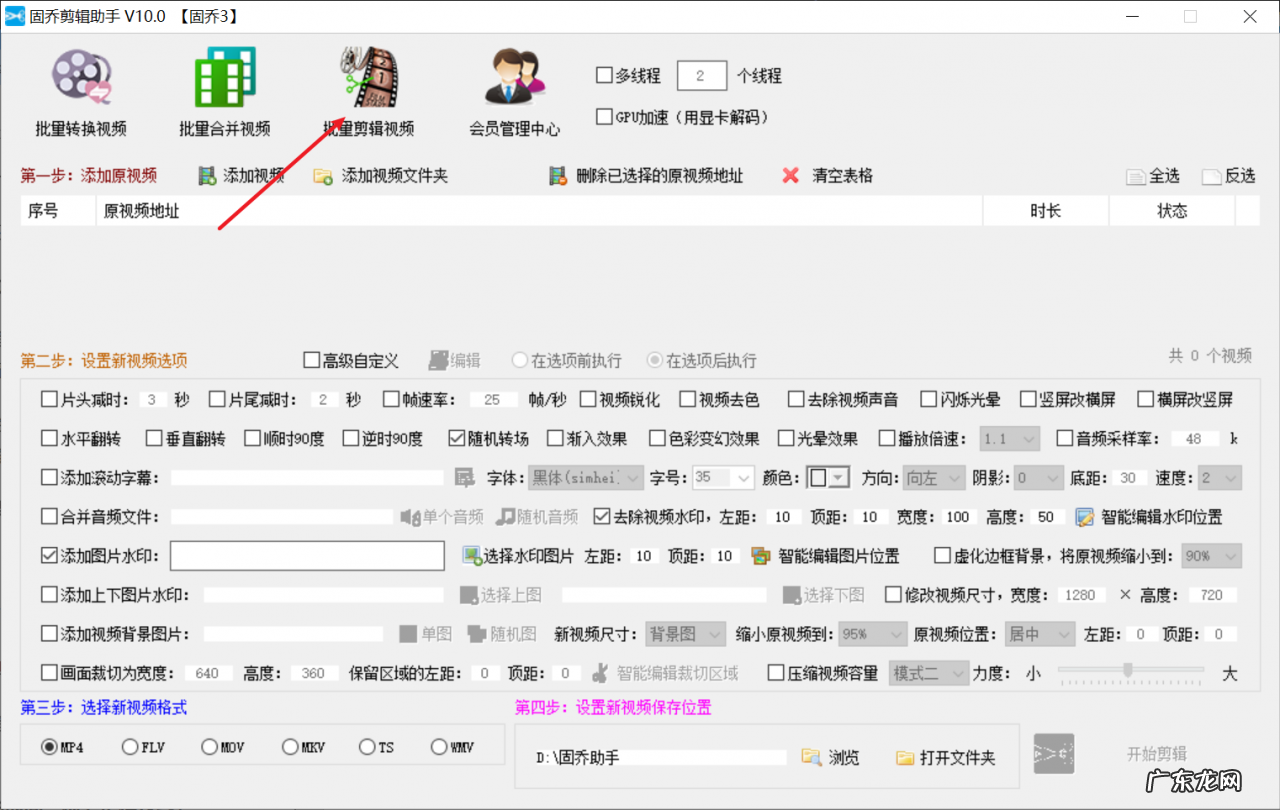
Task: Click 全选 to select all videos
Action: pos(1153,174)
